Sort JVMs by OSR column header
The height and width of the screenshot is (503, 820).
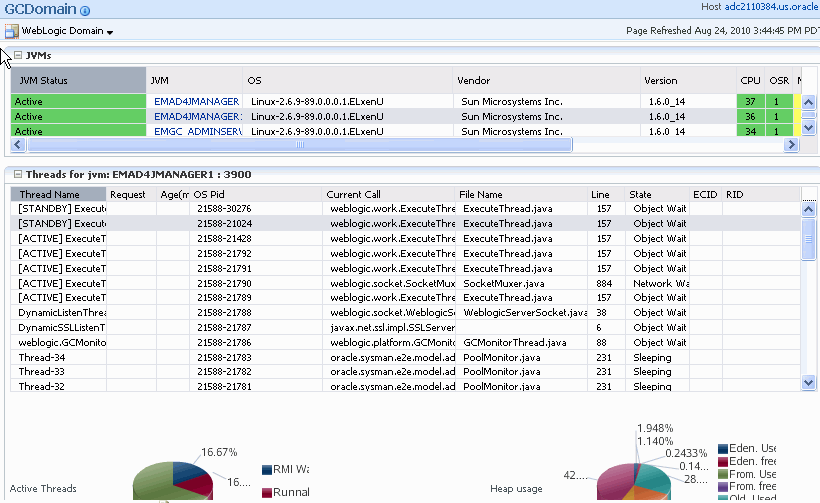(779, 81)
